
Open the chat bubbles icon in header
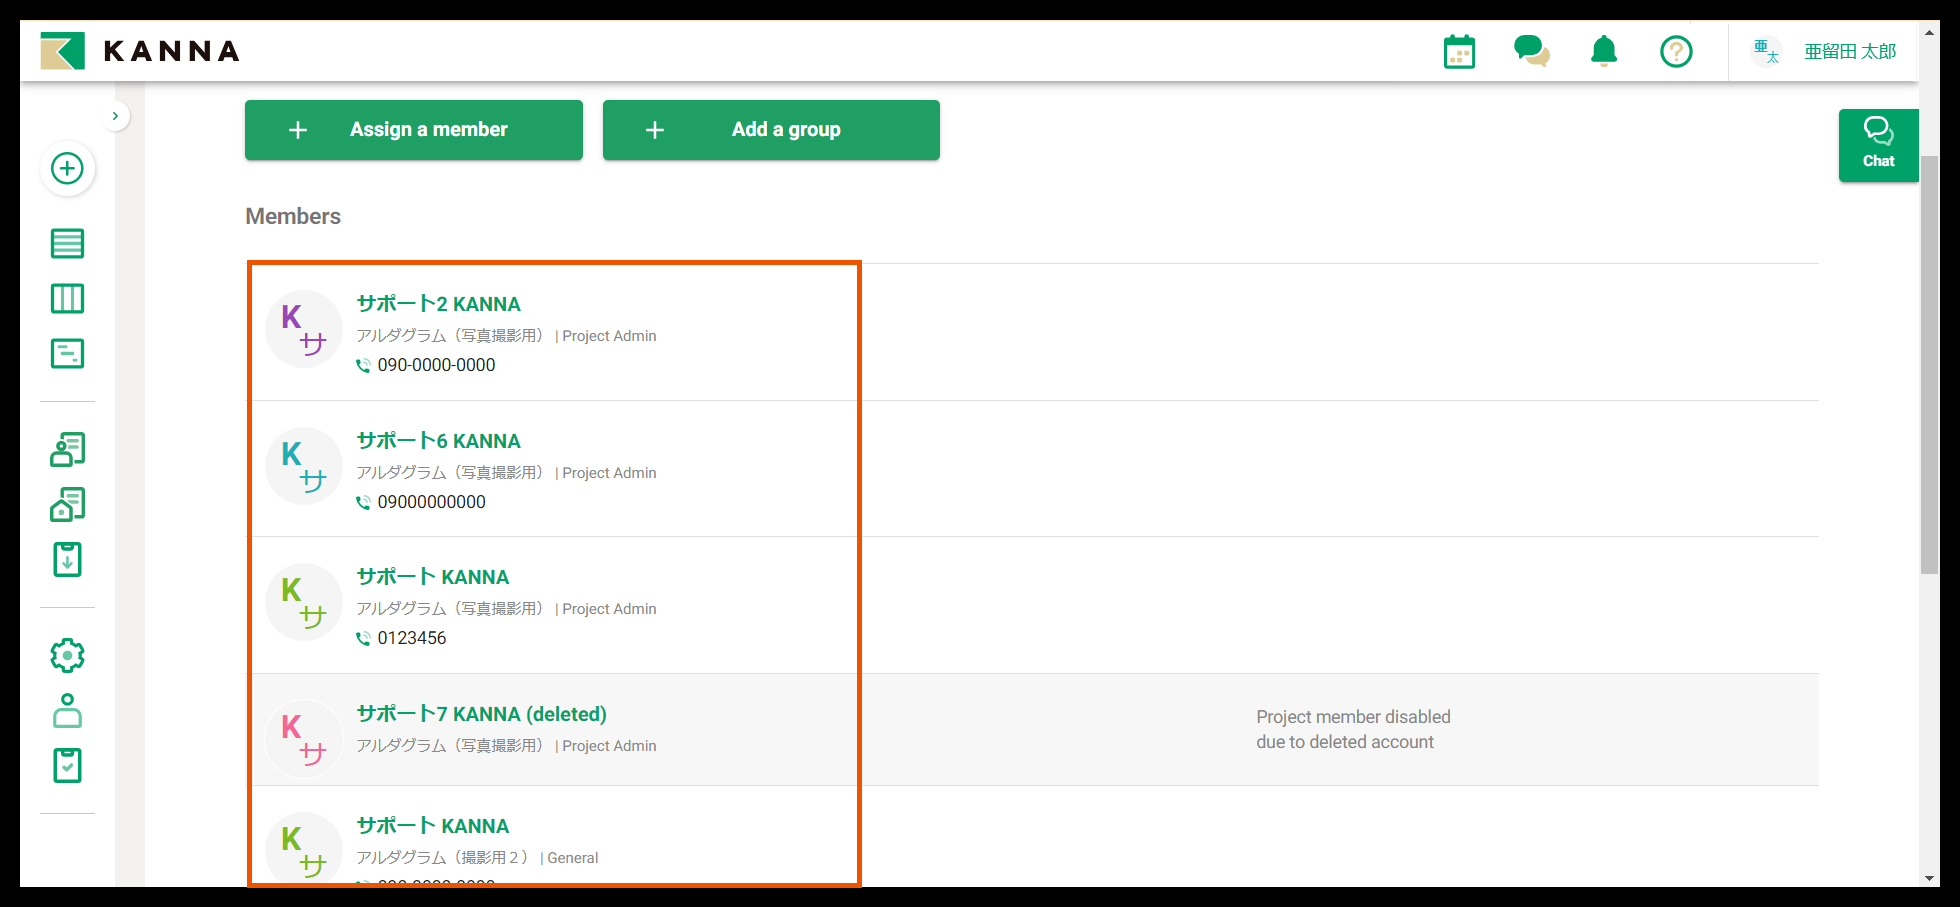coord(1531,51)
